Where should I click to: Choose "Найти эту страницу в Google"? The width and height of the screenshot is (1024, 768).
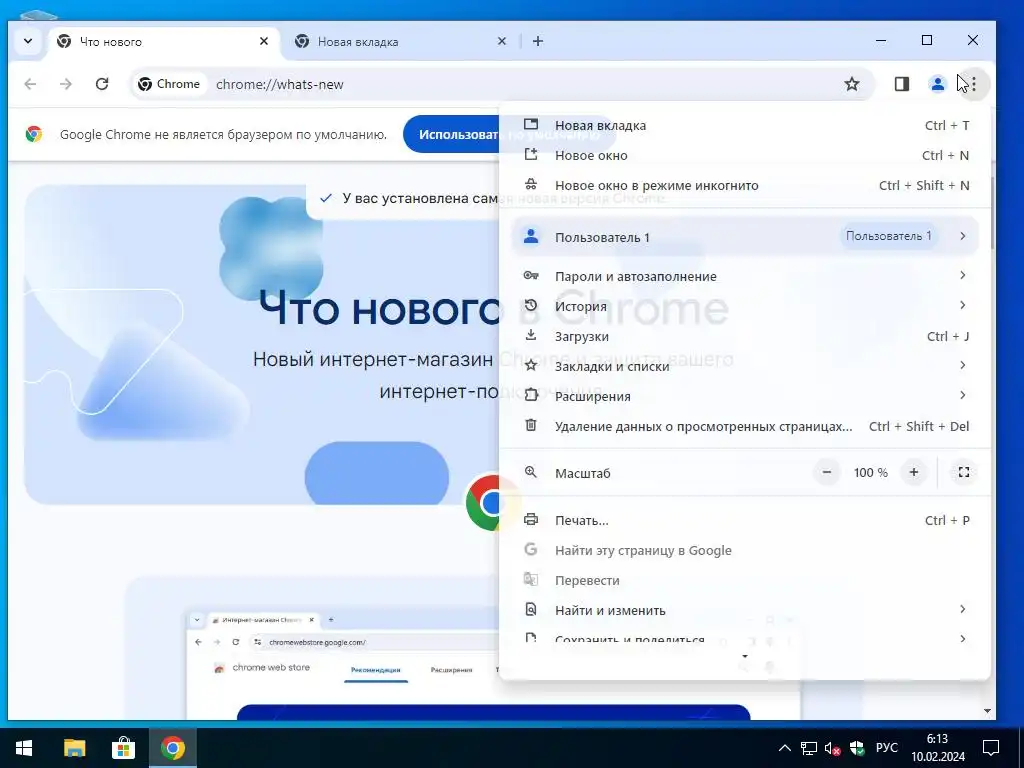pyautogui.click(x=745, y=551)
